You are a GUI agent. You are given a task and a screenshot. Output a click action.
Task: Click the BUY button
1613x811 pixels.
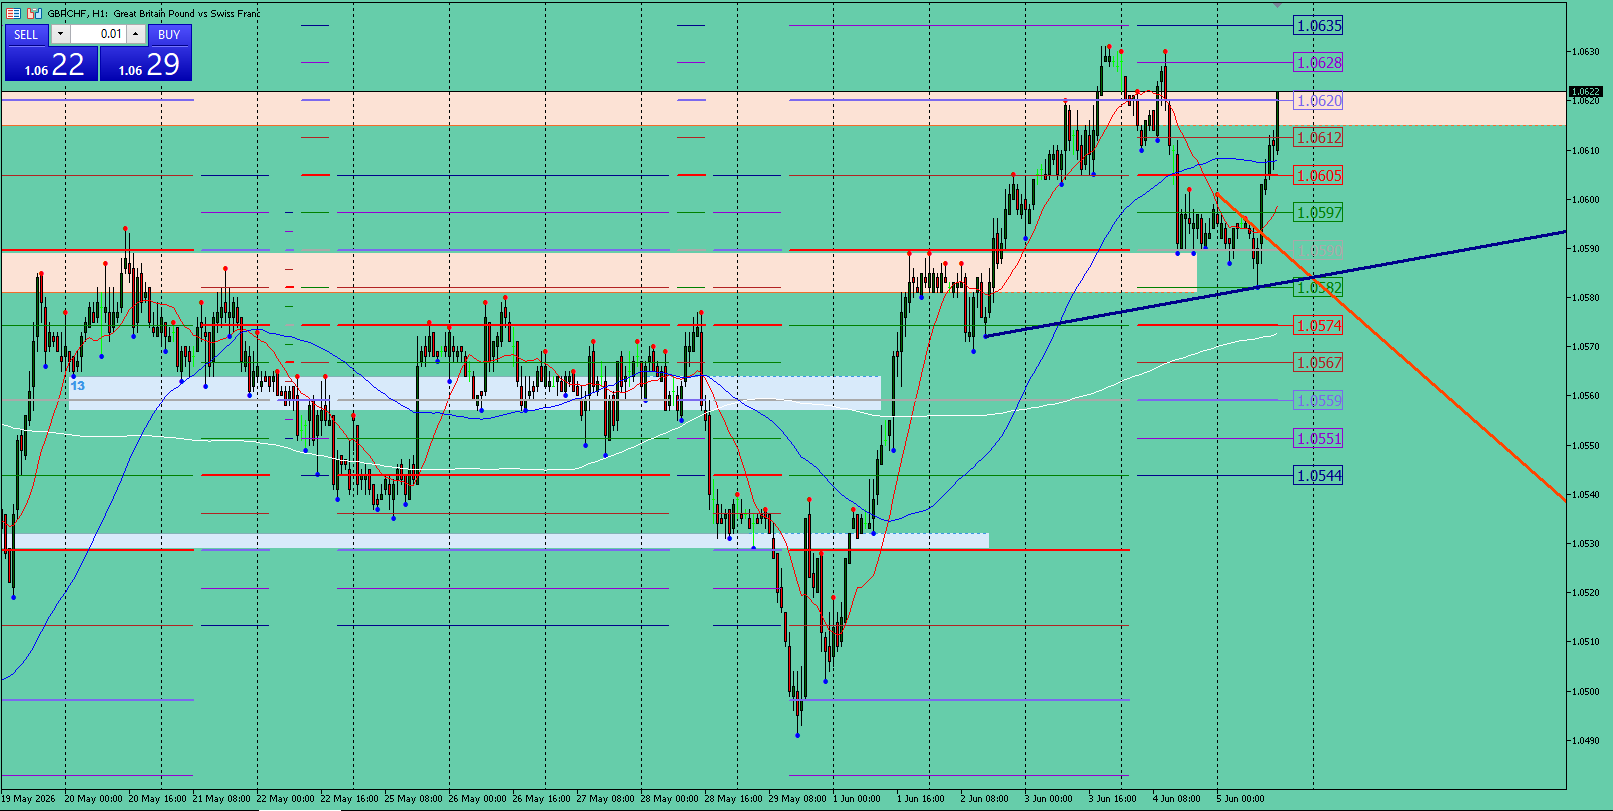click(169, 34)
